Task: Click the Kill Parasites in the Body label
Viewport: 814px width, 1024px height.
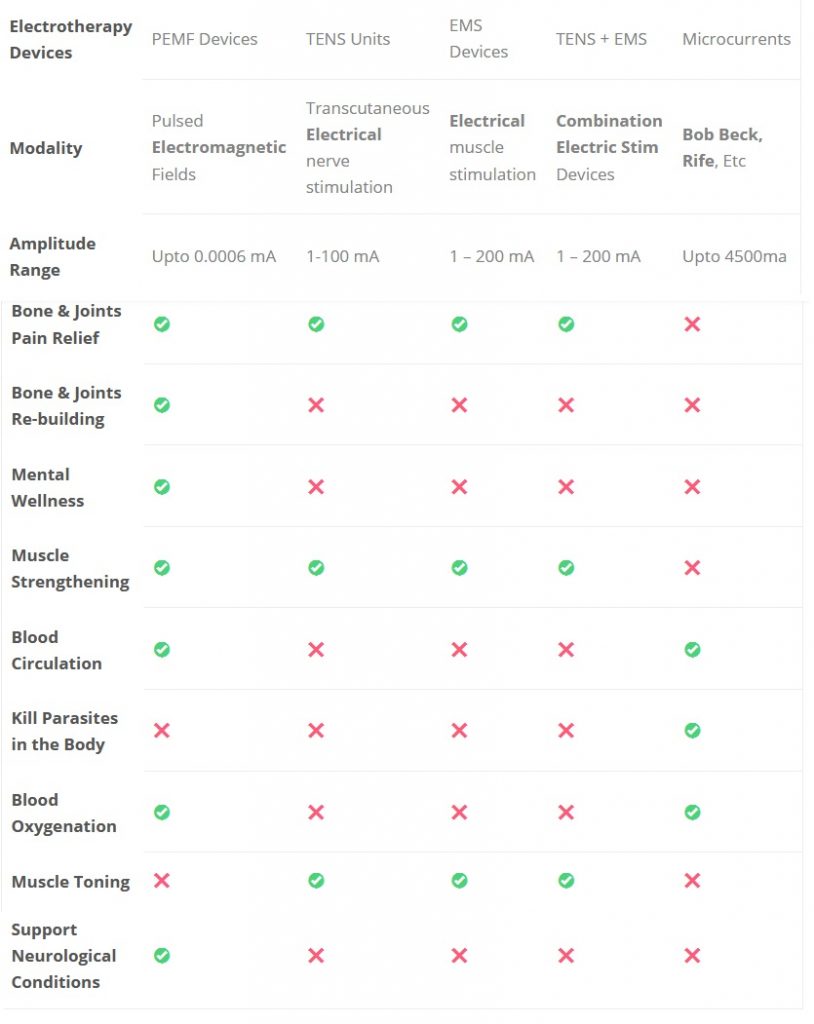Action: [64, 731]
